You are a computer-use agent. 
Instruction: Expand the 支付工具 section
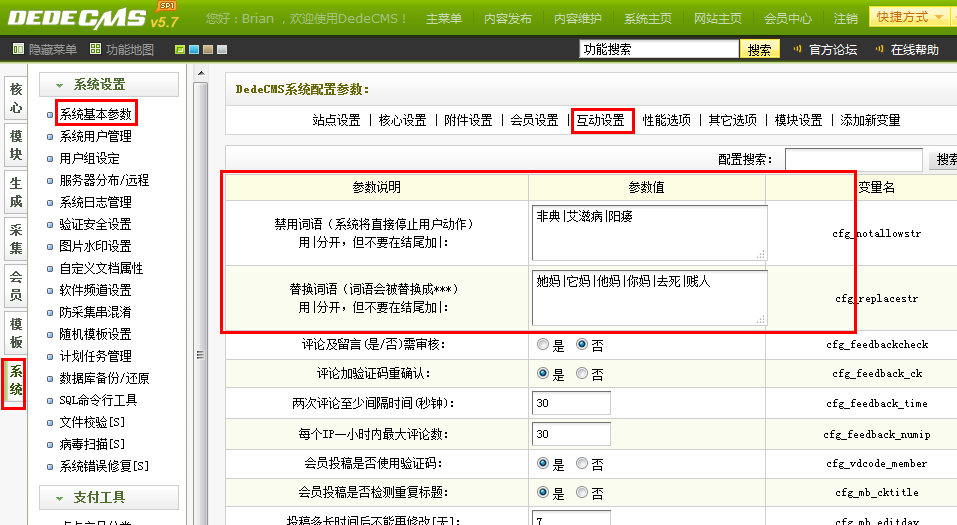109,498
